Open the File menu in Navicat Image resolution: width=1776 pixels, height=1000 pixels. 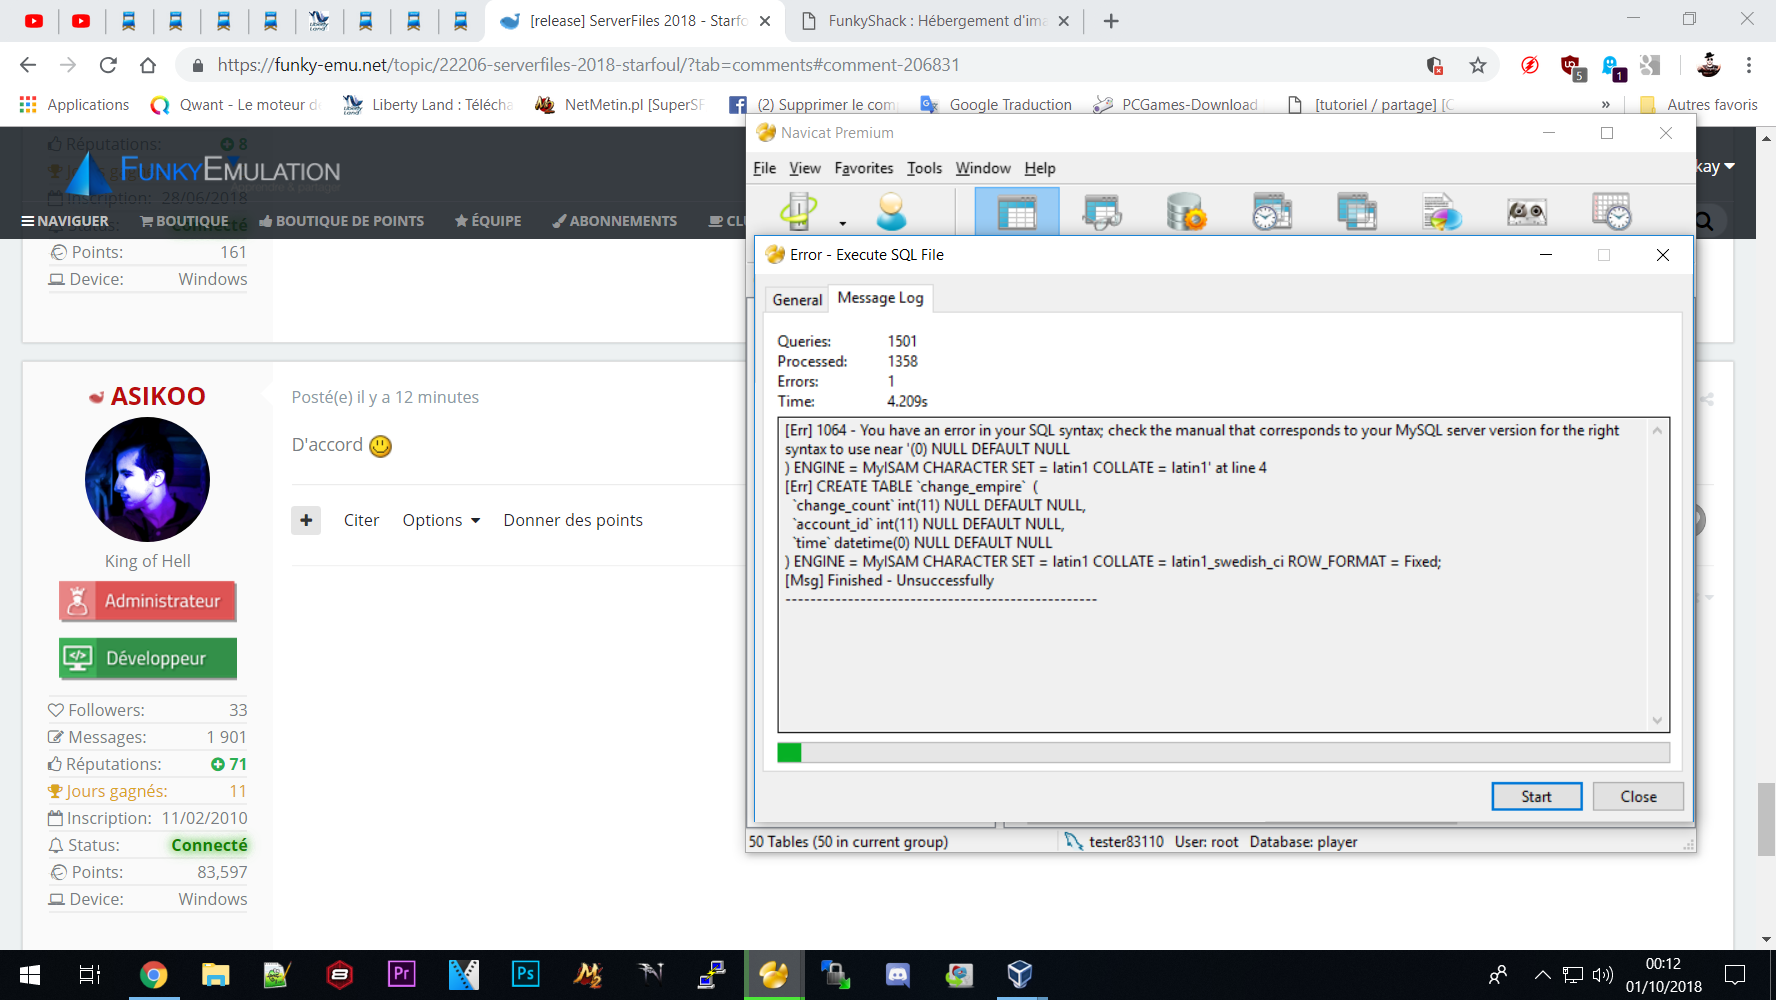[x=764, y=168]
